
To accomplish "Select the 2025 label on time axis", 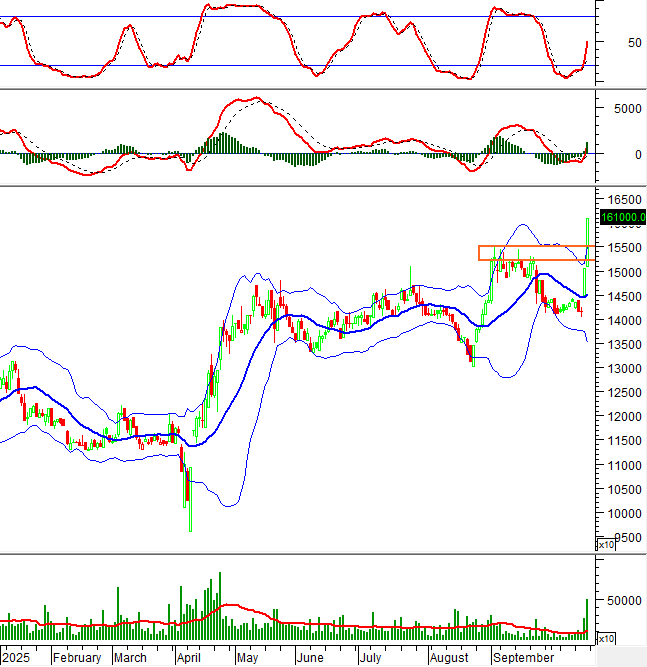I will click(16, 658).
